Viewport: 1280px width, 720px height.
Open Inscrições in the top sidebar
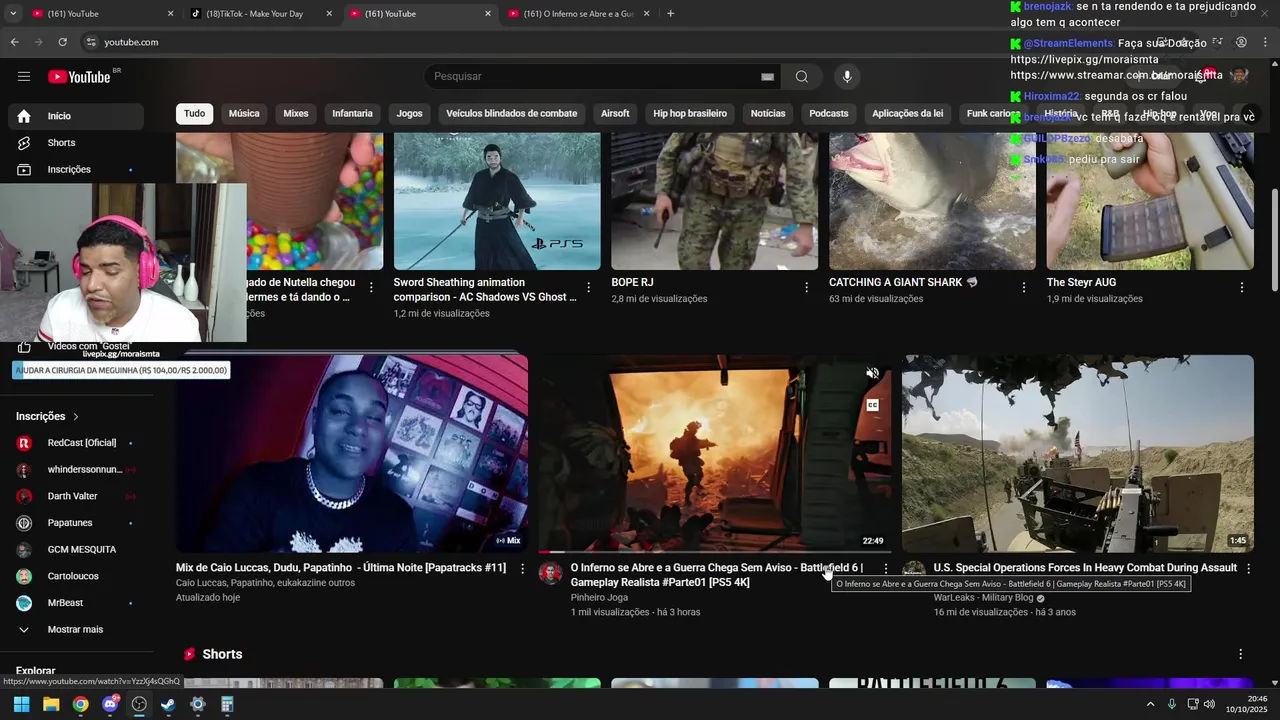[76, 169]
